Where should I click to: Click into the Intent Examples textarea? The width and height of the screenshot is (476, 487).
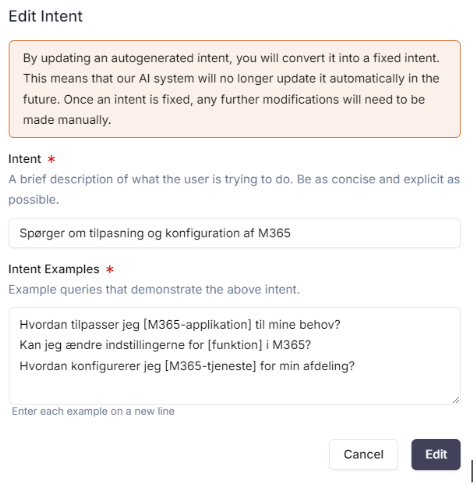pos(234,356)
